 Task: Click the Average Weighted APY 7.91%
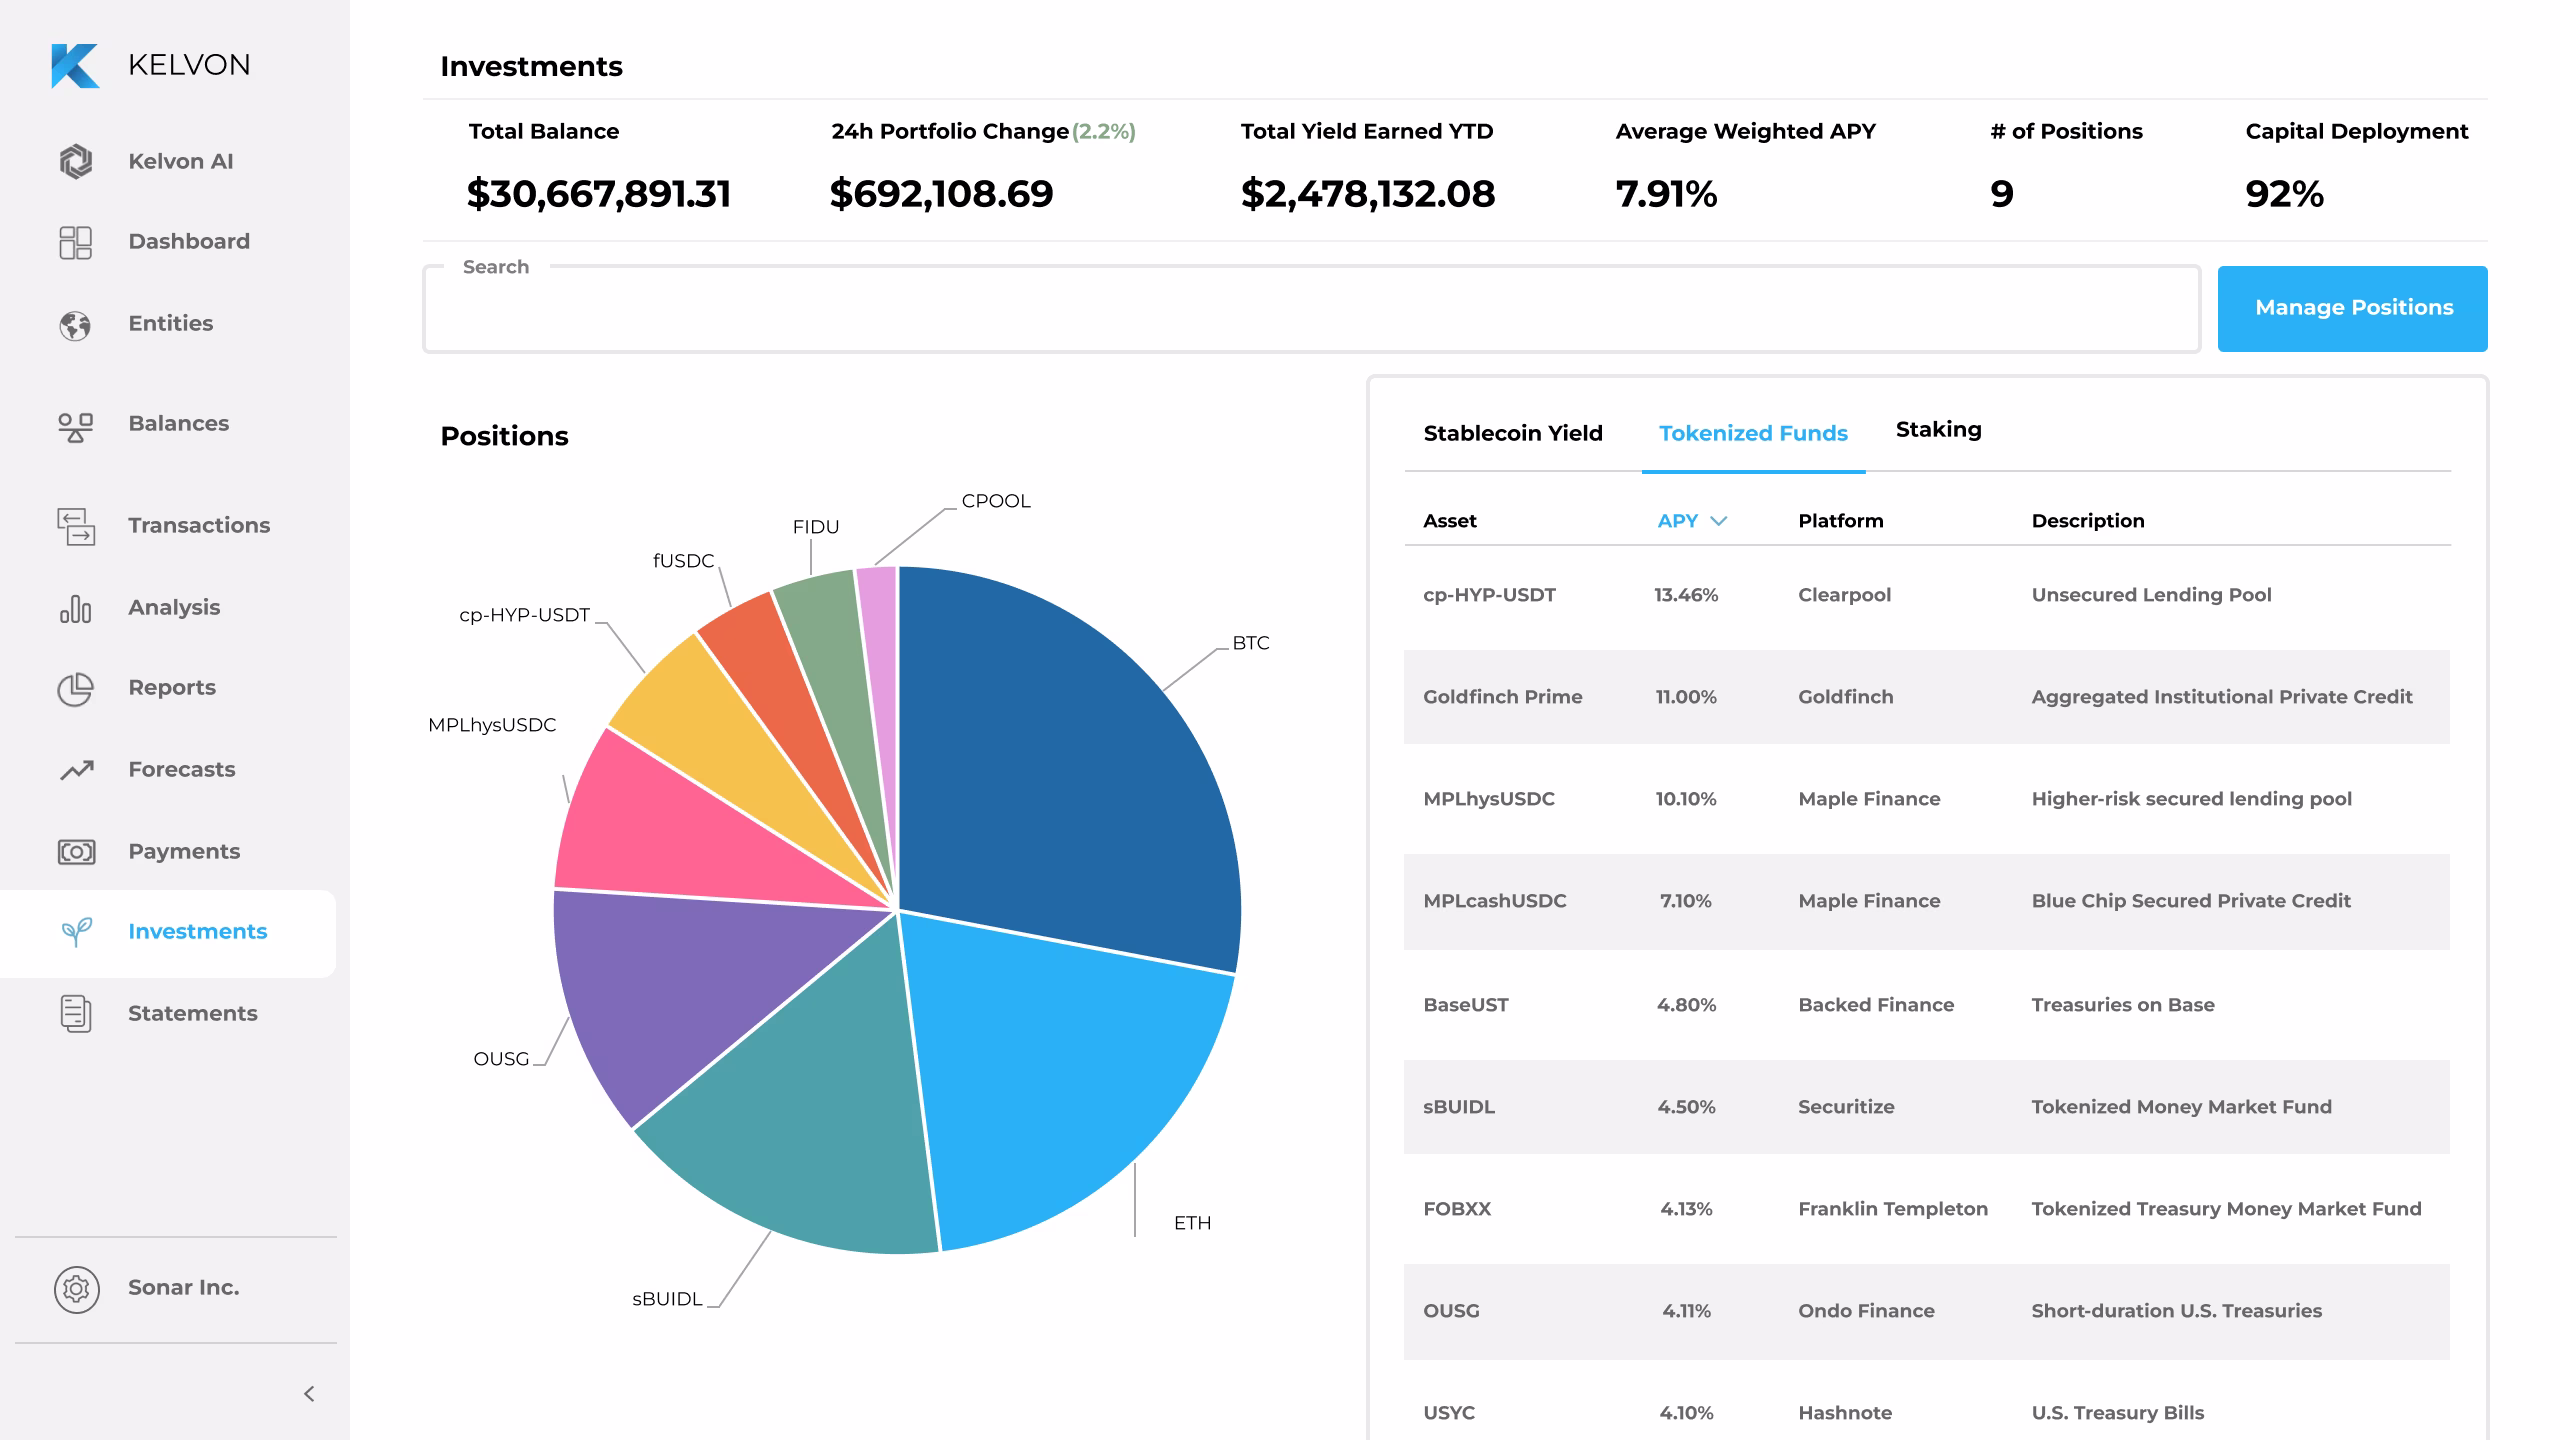click(x=1666, y=193)
